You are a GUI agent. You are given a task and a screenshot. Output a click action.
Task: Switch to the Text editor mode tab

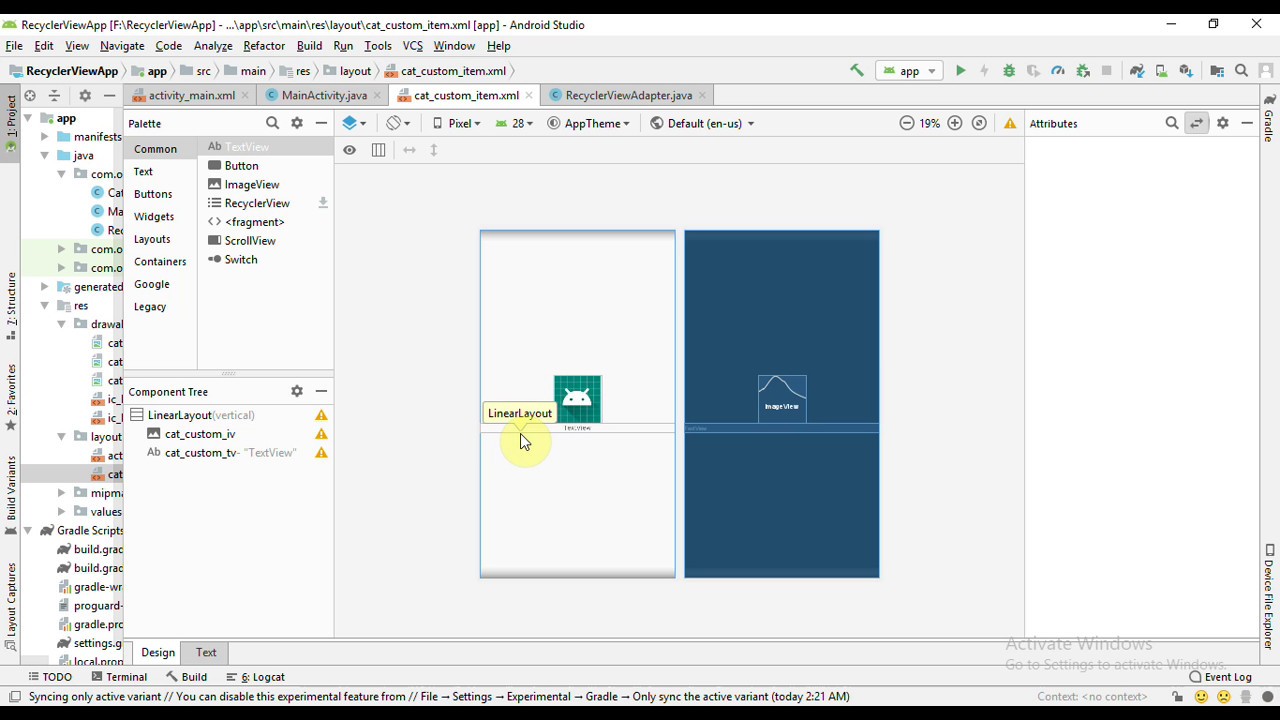pyautogui.click(x=206, y=652)
